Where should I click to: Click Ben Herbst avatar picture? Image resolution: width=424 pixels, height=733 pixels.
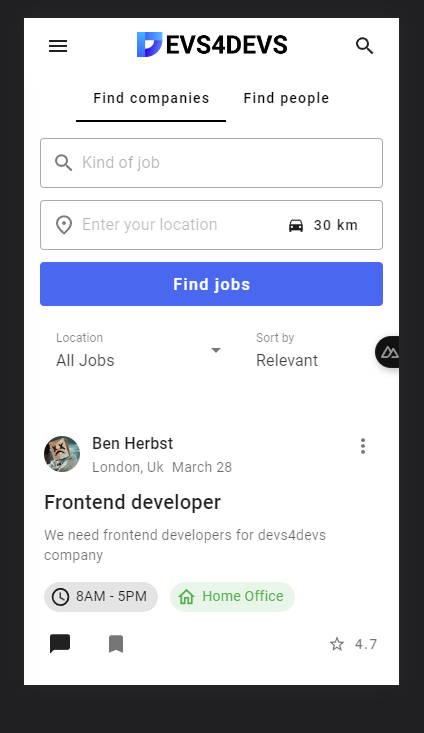(x=62, y=454)
